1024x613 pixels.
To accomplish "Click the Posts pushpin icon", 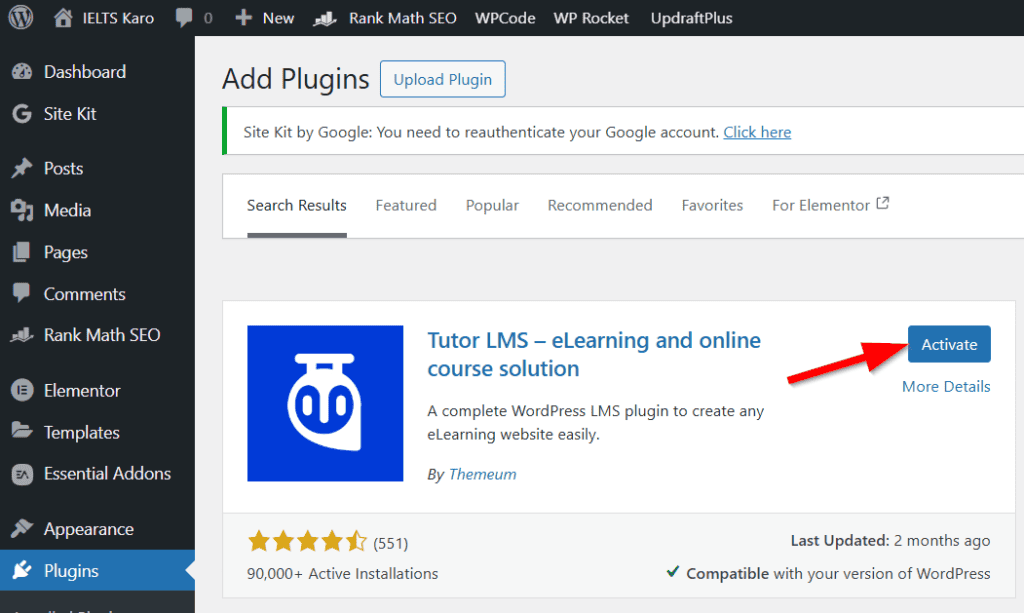I will click(x=22, y=168).
